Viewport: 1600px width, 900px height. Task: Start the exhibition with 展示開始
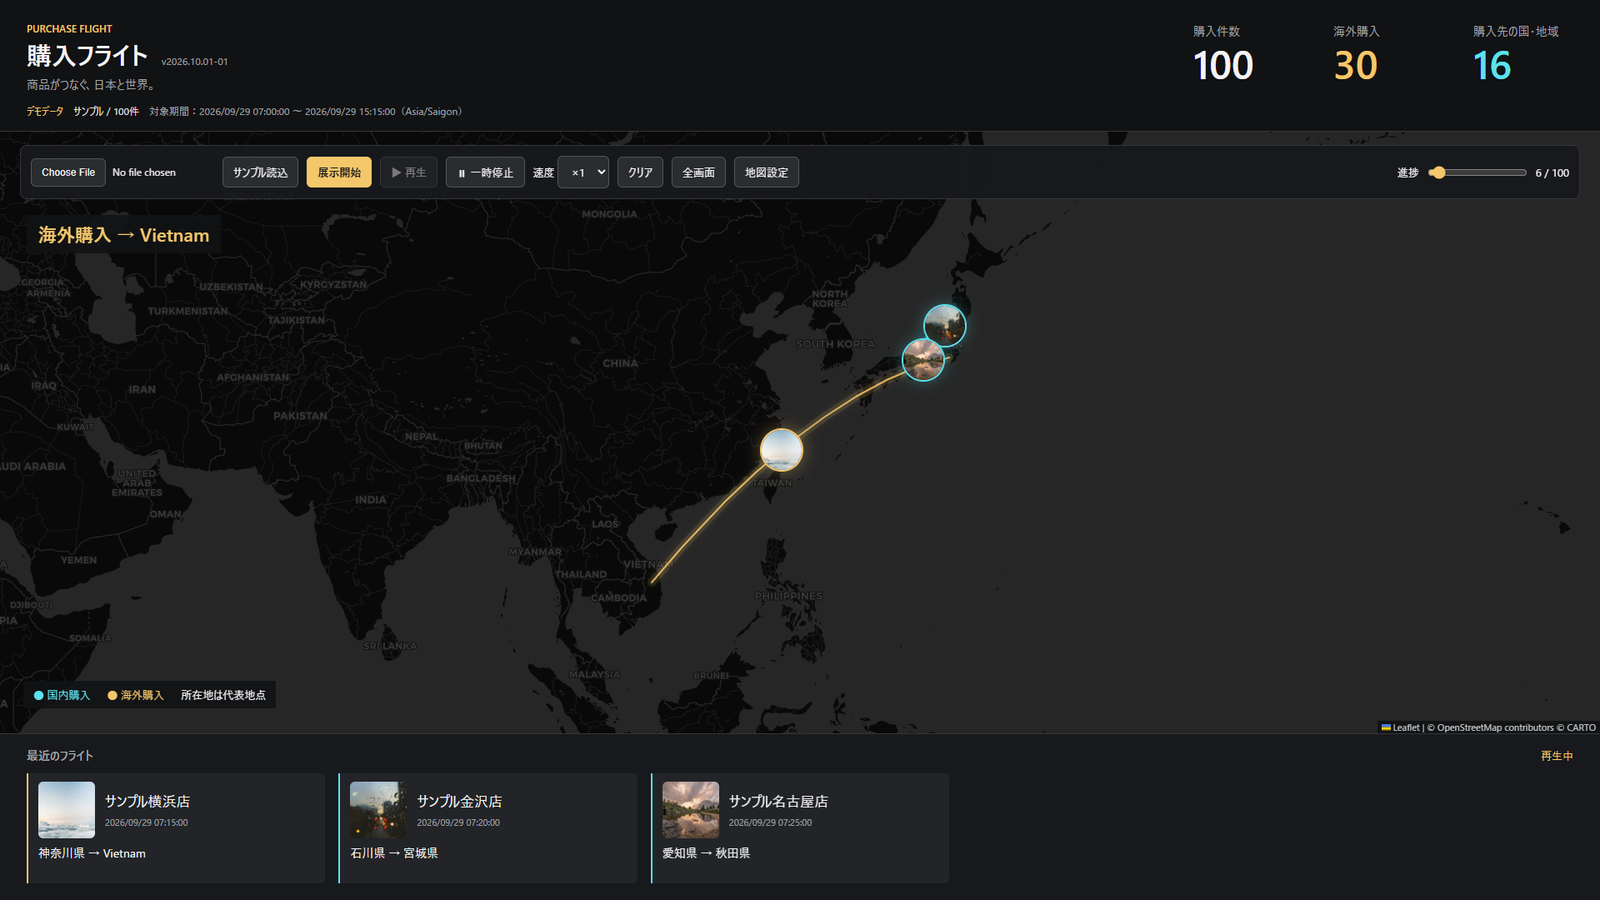[x=339, y=172]
